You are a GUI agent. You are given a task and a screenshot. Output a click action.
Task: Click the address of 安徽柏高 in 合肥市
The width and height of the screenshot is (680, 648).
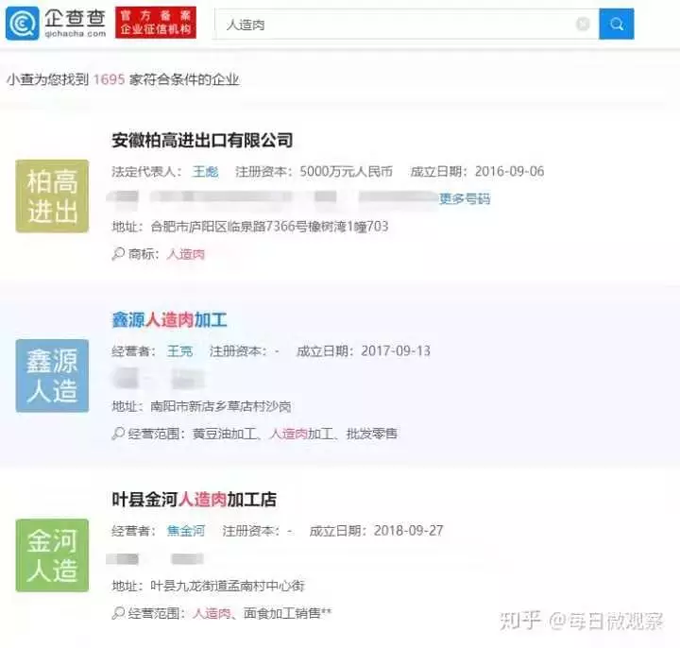coord(269,227)
